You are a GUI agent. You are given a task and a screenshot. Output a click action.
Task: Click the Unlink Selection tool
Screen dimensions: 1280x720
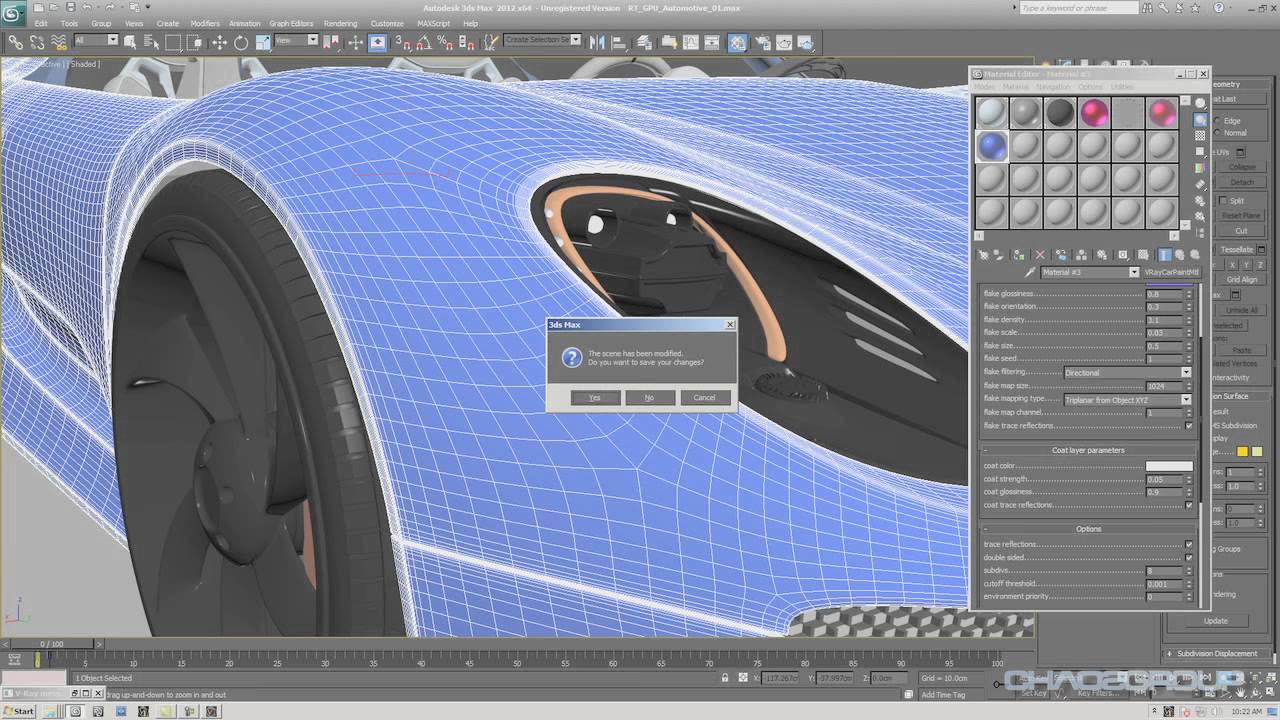coord(37,42)
